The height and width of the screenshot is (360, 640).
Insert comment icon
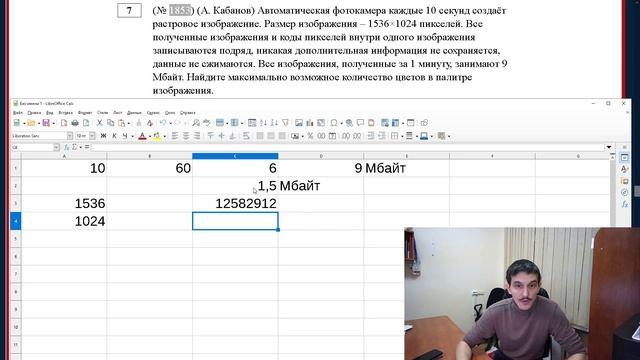360,122
